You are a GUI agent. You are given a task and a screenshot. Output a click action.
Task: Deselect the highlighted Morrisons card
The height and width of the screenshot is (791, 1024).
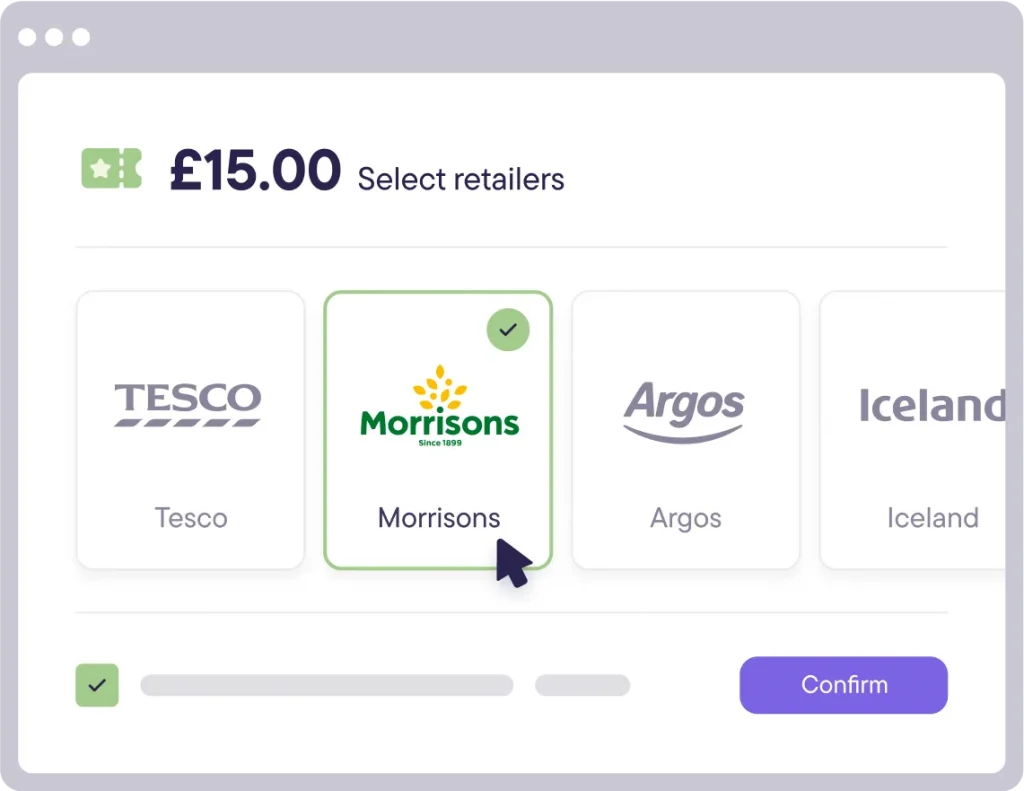click(x=438, y=430)
